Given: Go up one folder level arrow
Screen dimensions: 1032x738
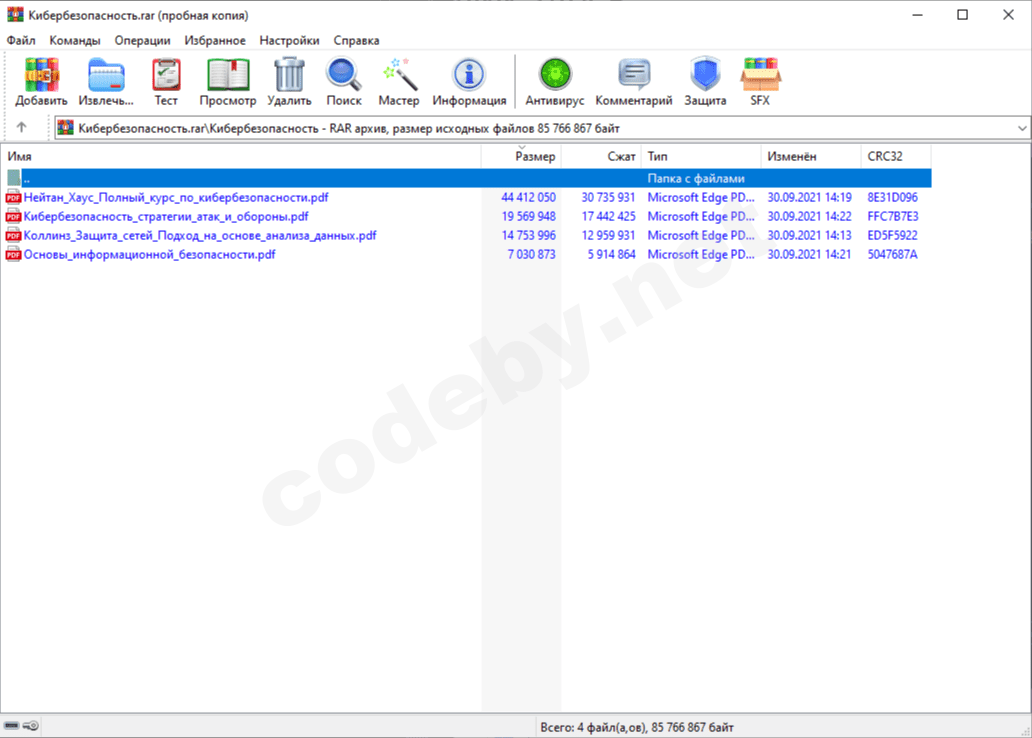Looking at the screenshot, I should 21,127.
